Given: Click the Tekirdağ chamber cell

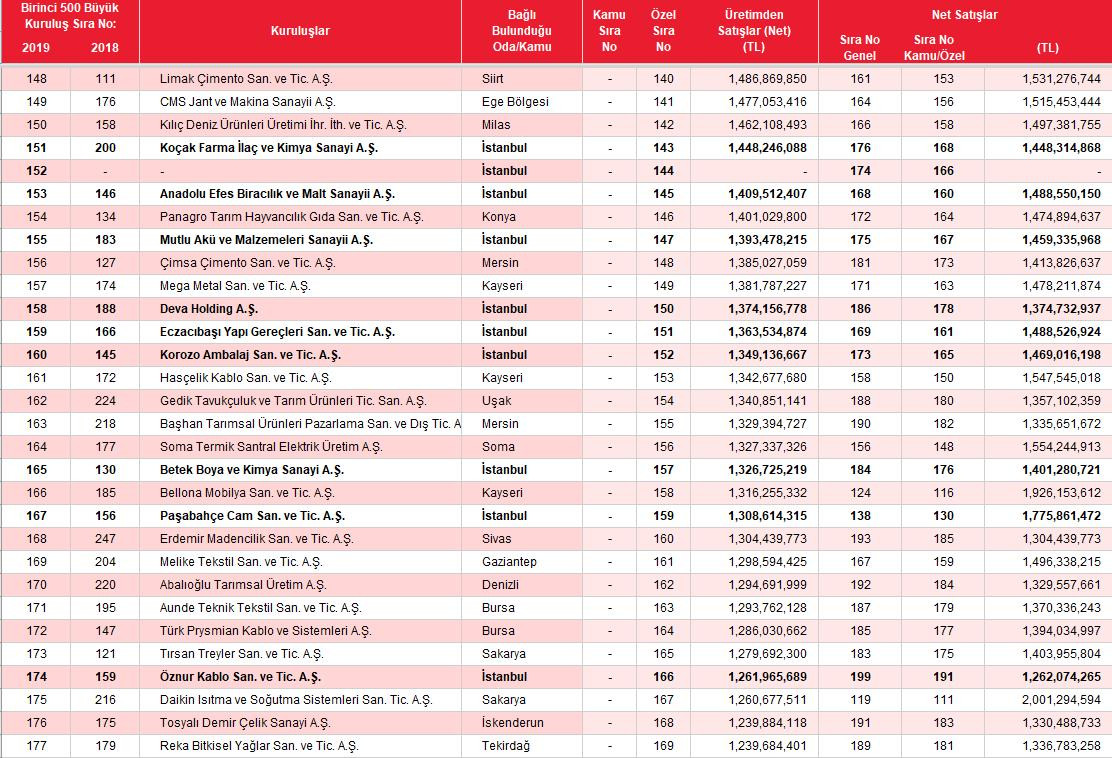Looking at the screenshot, I should pos(506,746).
